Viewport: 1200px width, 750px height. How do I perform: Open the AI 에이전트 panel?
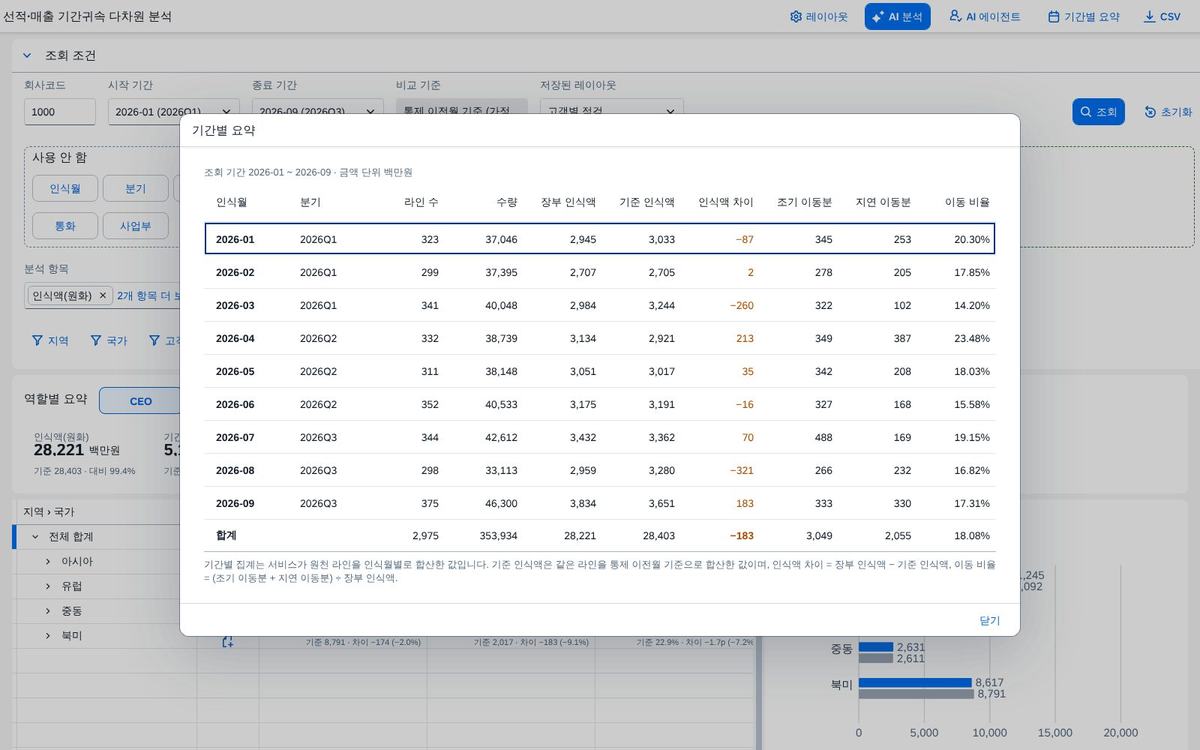985,17
